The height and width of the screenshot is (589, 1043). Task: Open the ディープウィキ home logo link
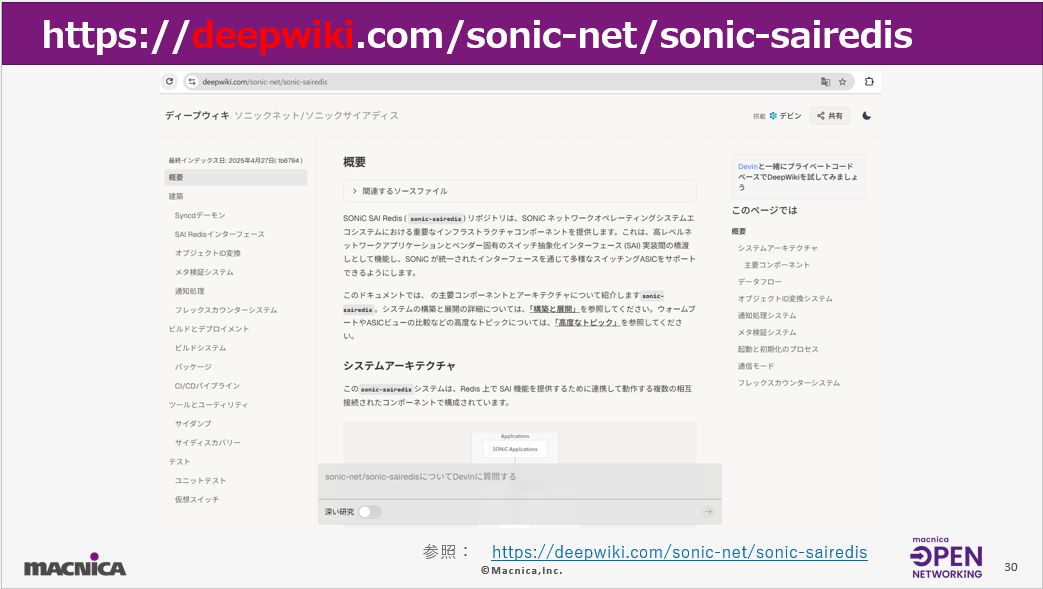click(x=197, y=116)
